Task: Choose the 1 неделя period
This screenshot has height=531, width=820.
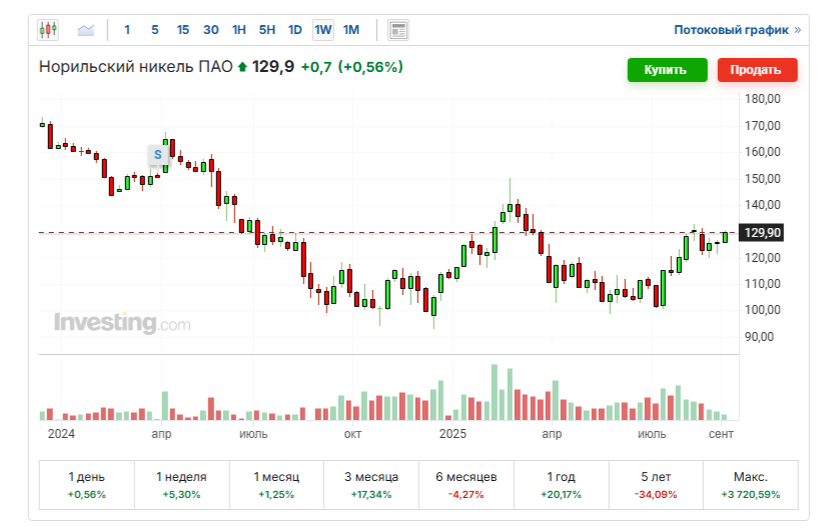Action: click(x=181, y=485)
